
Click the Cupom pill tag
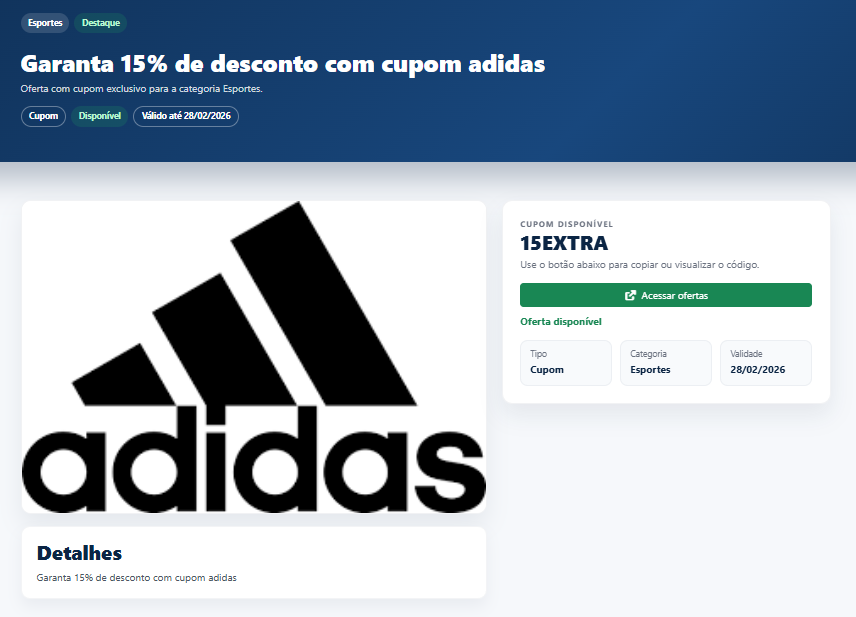coord(43,116)
